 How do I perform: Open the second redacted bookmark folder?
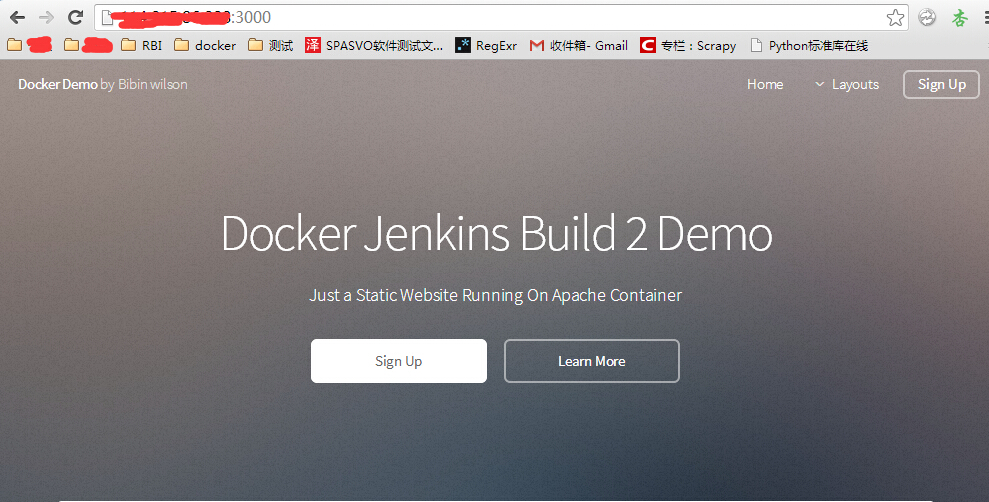click(88, 45)
